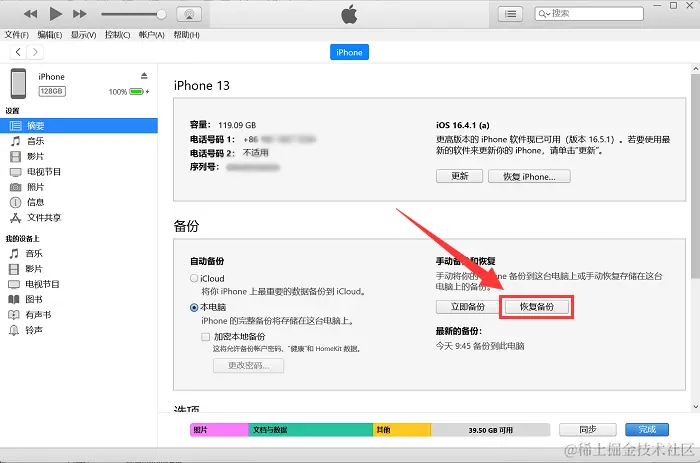Select the blue iPhone tab
Image resolution: width=700 pixels, height=463 pixels.
point(349,52)
